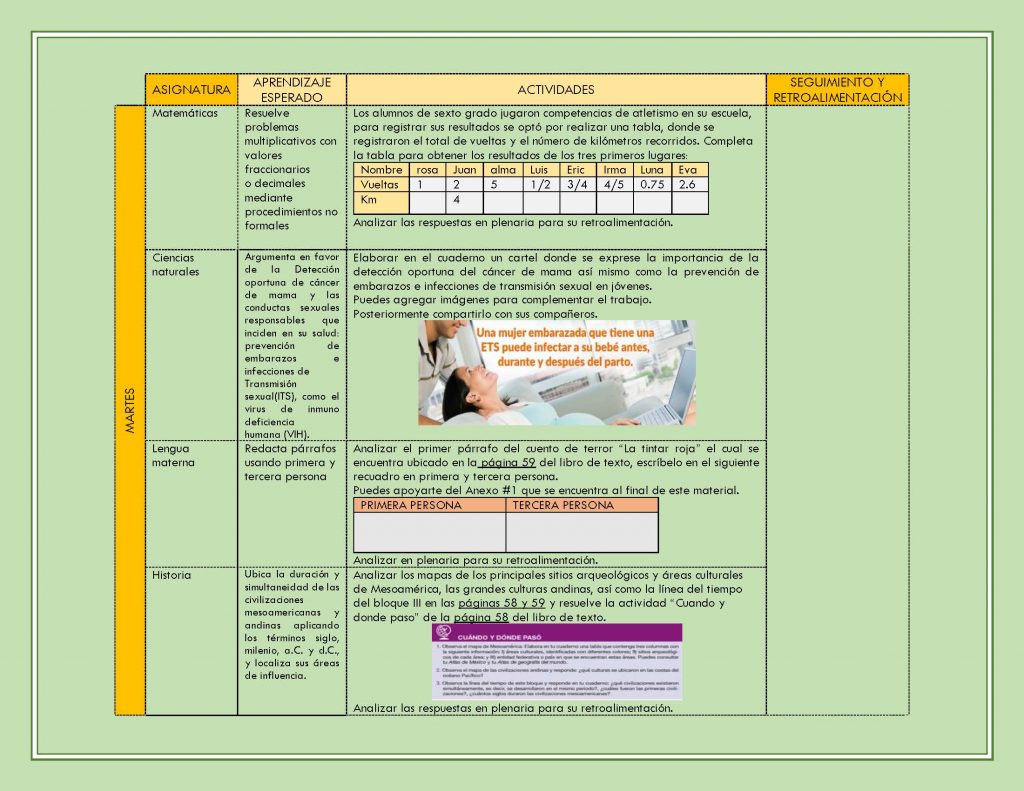The height and width of the screenshot is (791, 1024).
Task: Click the blank box under TERCERA PERSONA
Action: pyautogui.click(x=582, y=532)
